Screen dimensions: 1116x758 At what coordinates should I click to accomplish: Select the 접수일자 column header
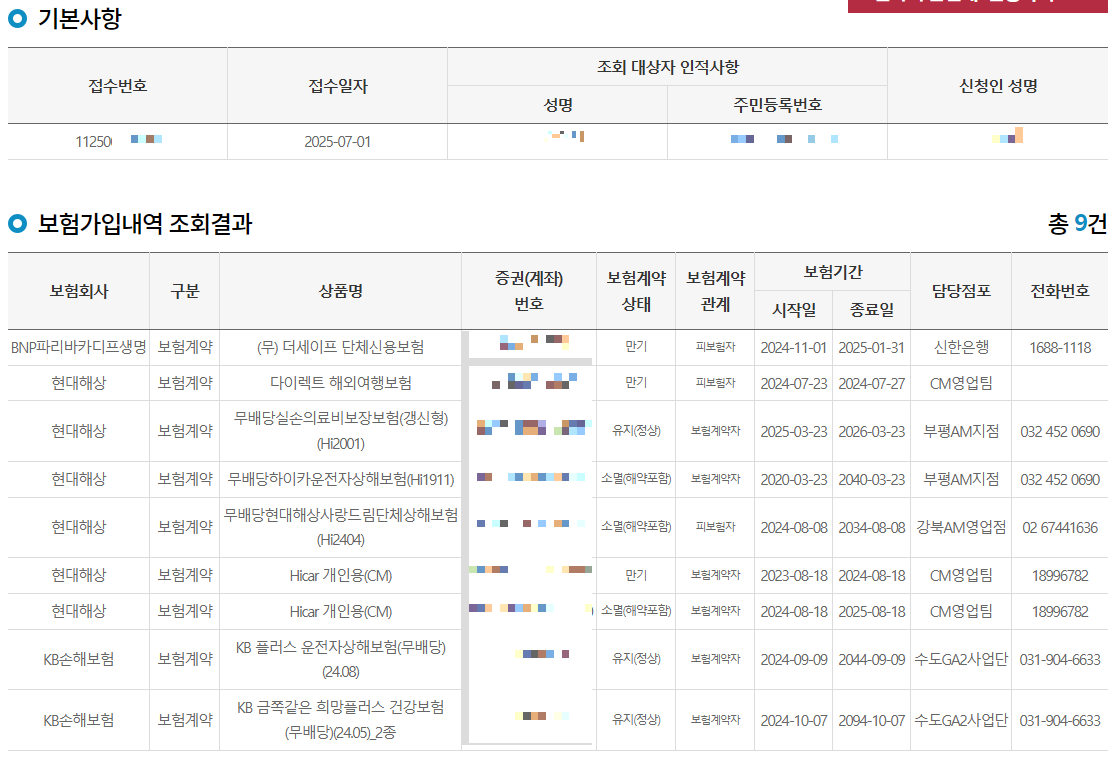[337, 86]
